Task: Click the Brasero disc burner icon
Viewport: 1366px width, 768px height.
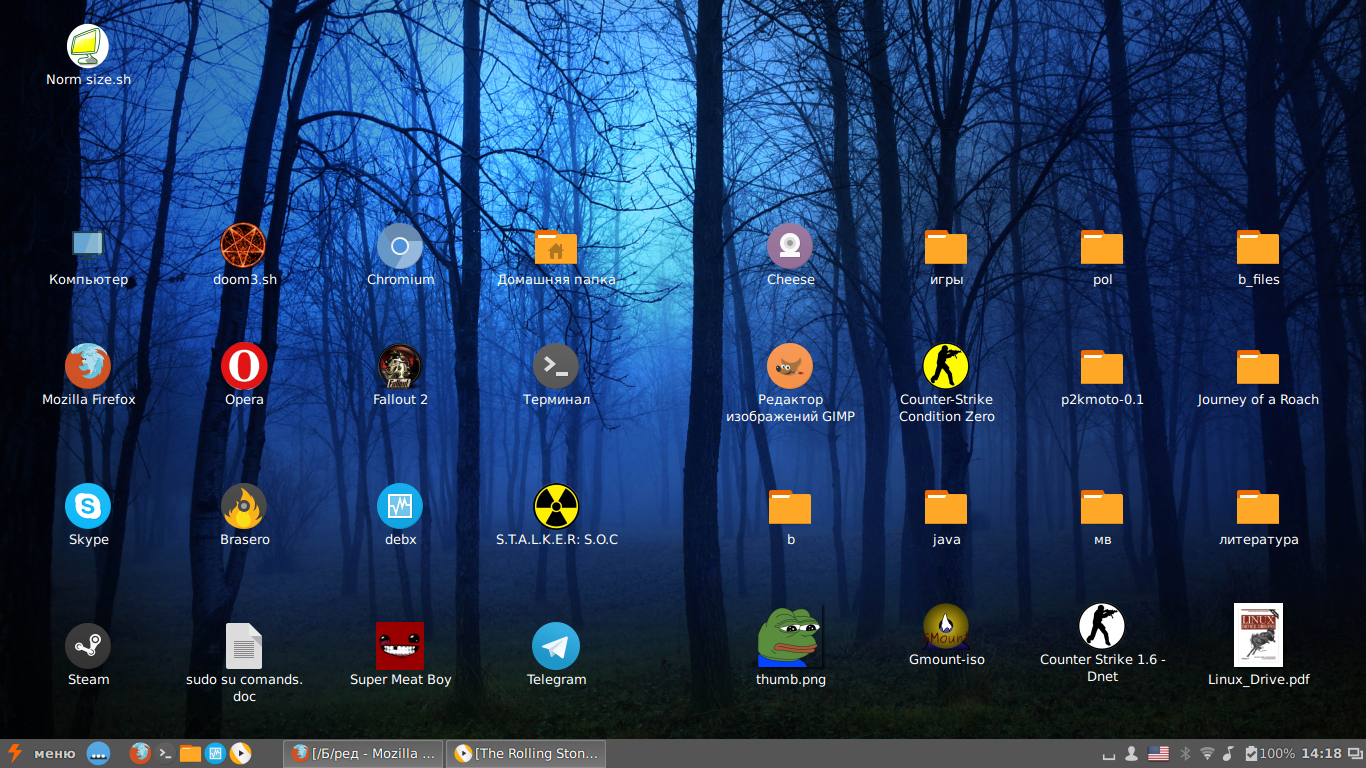Action: click(244, 506)
